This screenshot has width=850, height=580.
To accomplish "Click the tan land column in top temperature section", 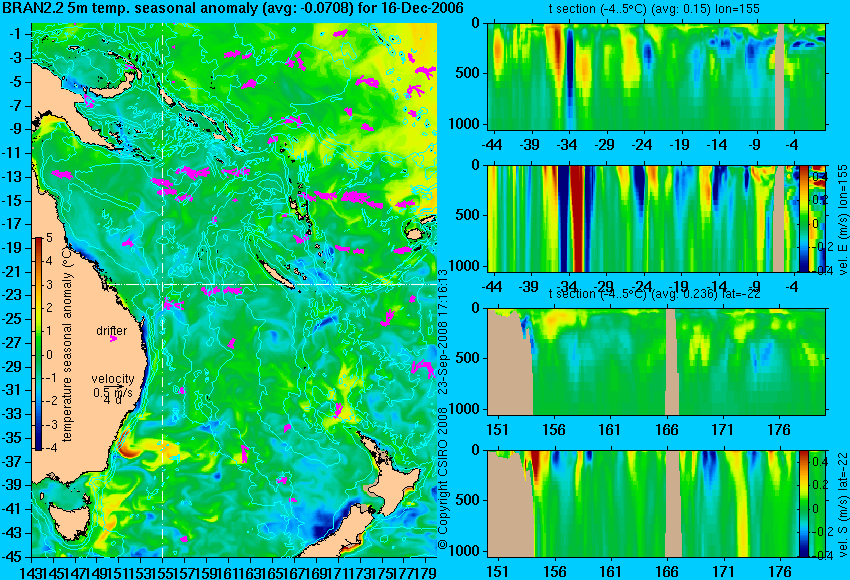I will 780,76.
